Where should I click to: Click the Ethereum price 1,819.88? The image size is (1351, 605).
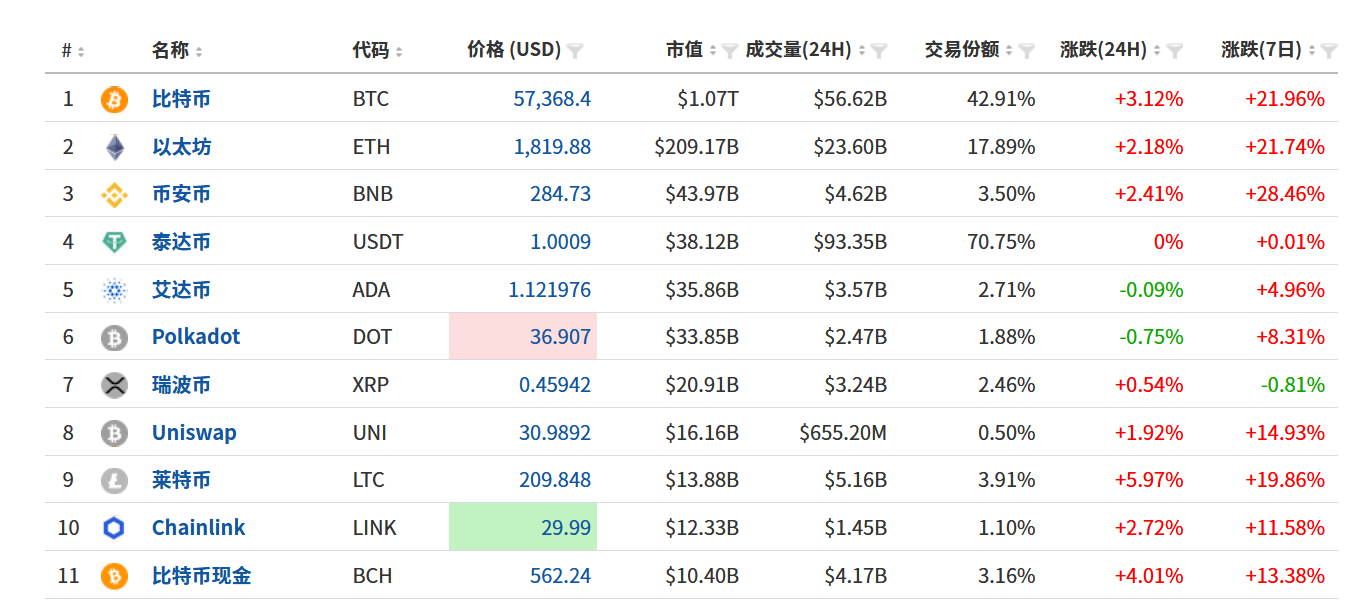pos(552,147)
